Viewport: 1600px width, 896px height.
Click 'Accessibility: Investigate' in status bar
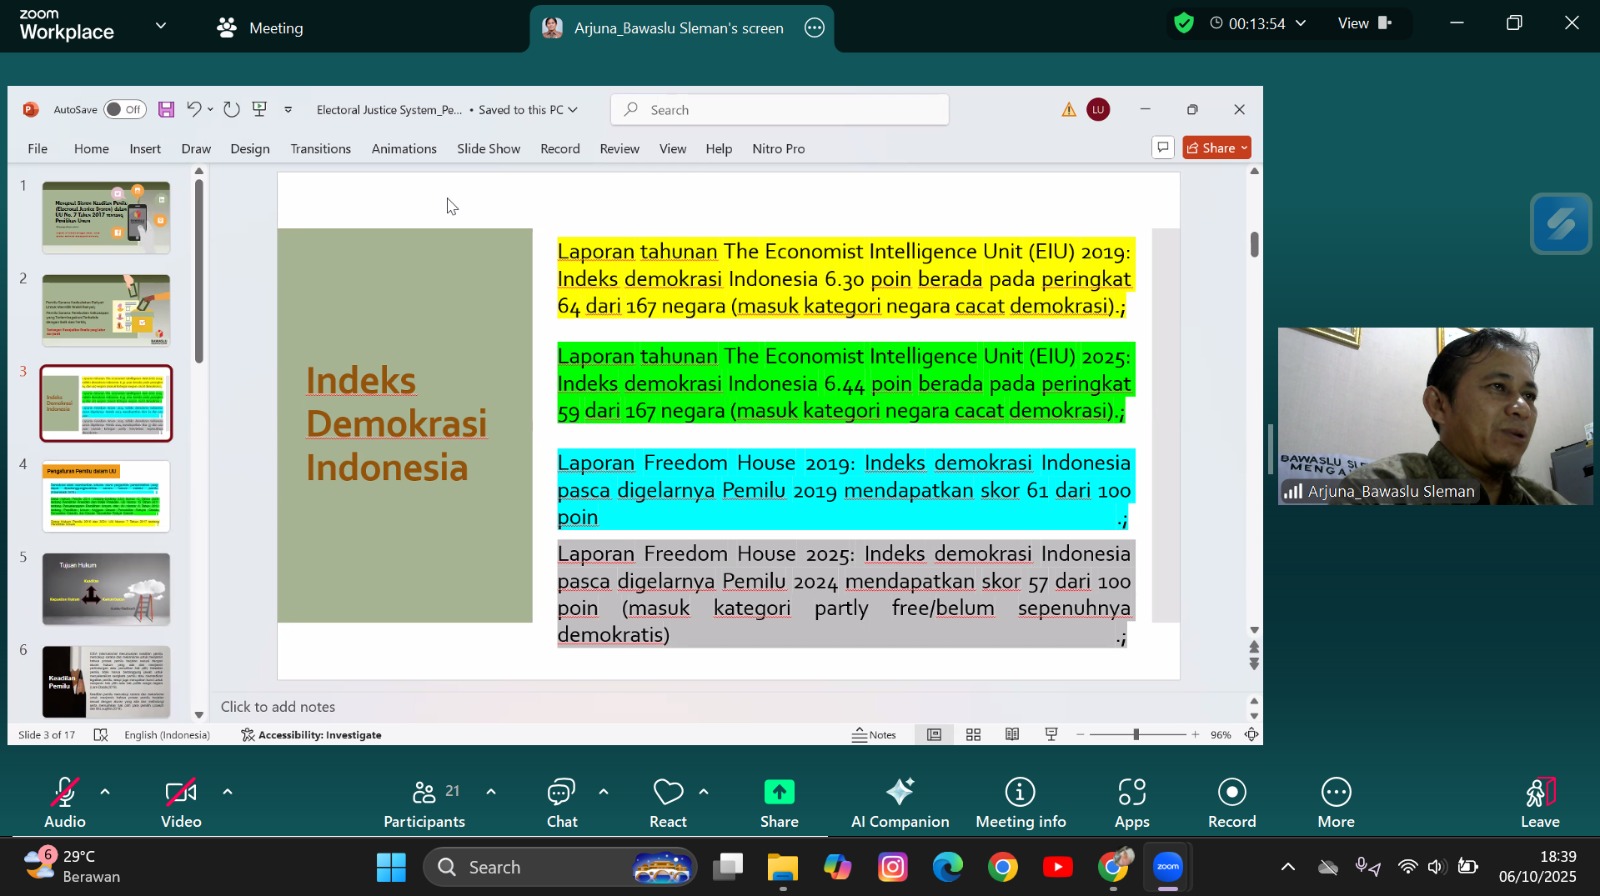311,735
